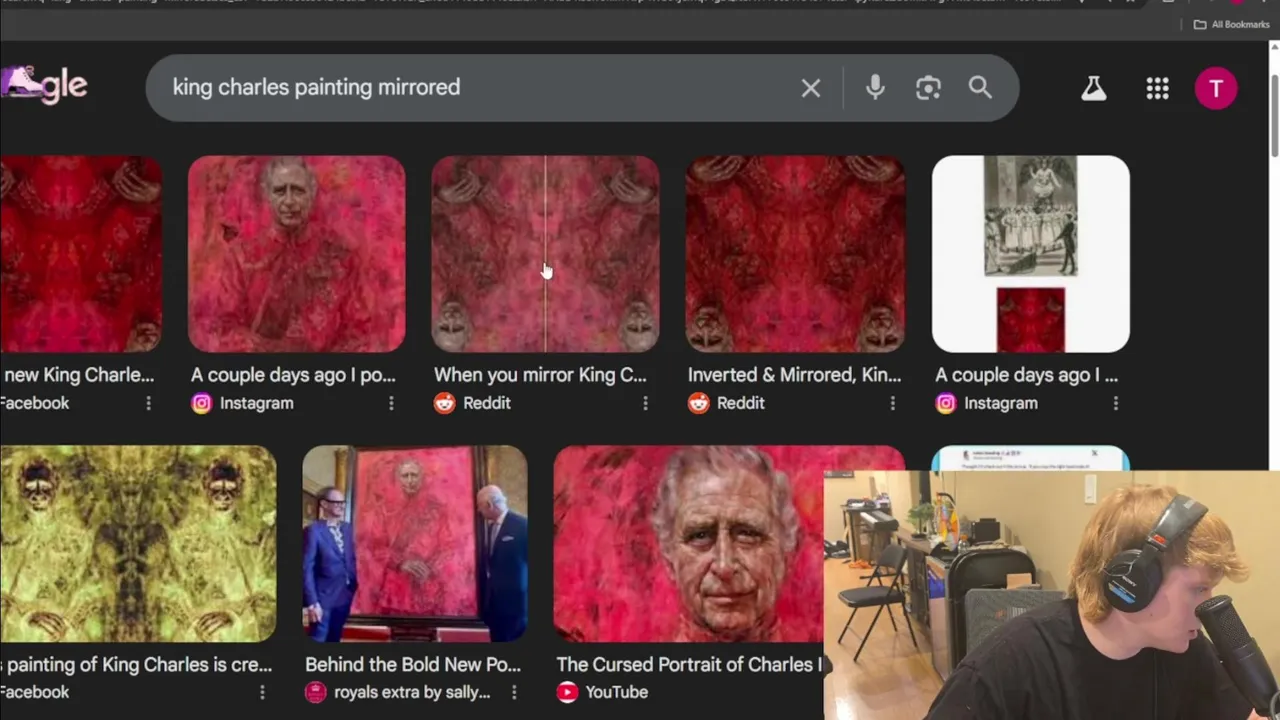Open more options for 'A couple days ago I ...' result
The image size is (1280, 720).
point(1116,403)
